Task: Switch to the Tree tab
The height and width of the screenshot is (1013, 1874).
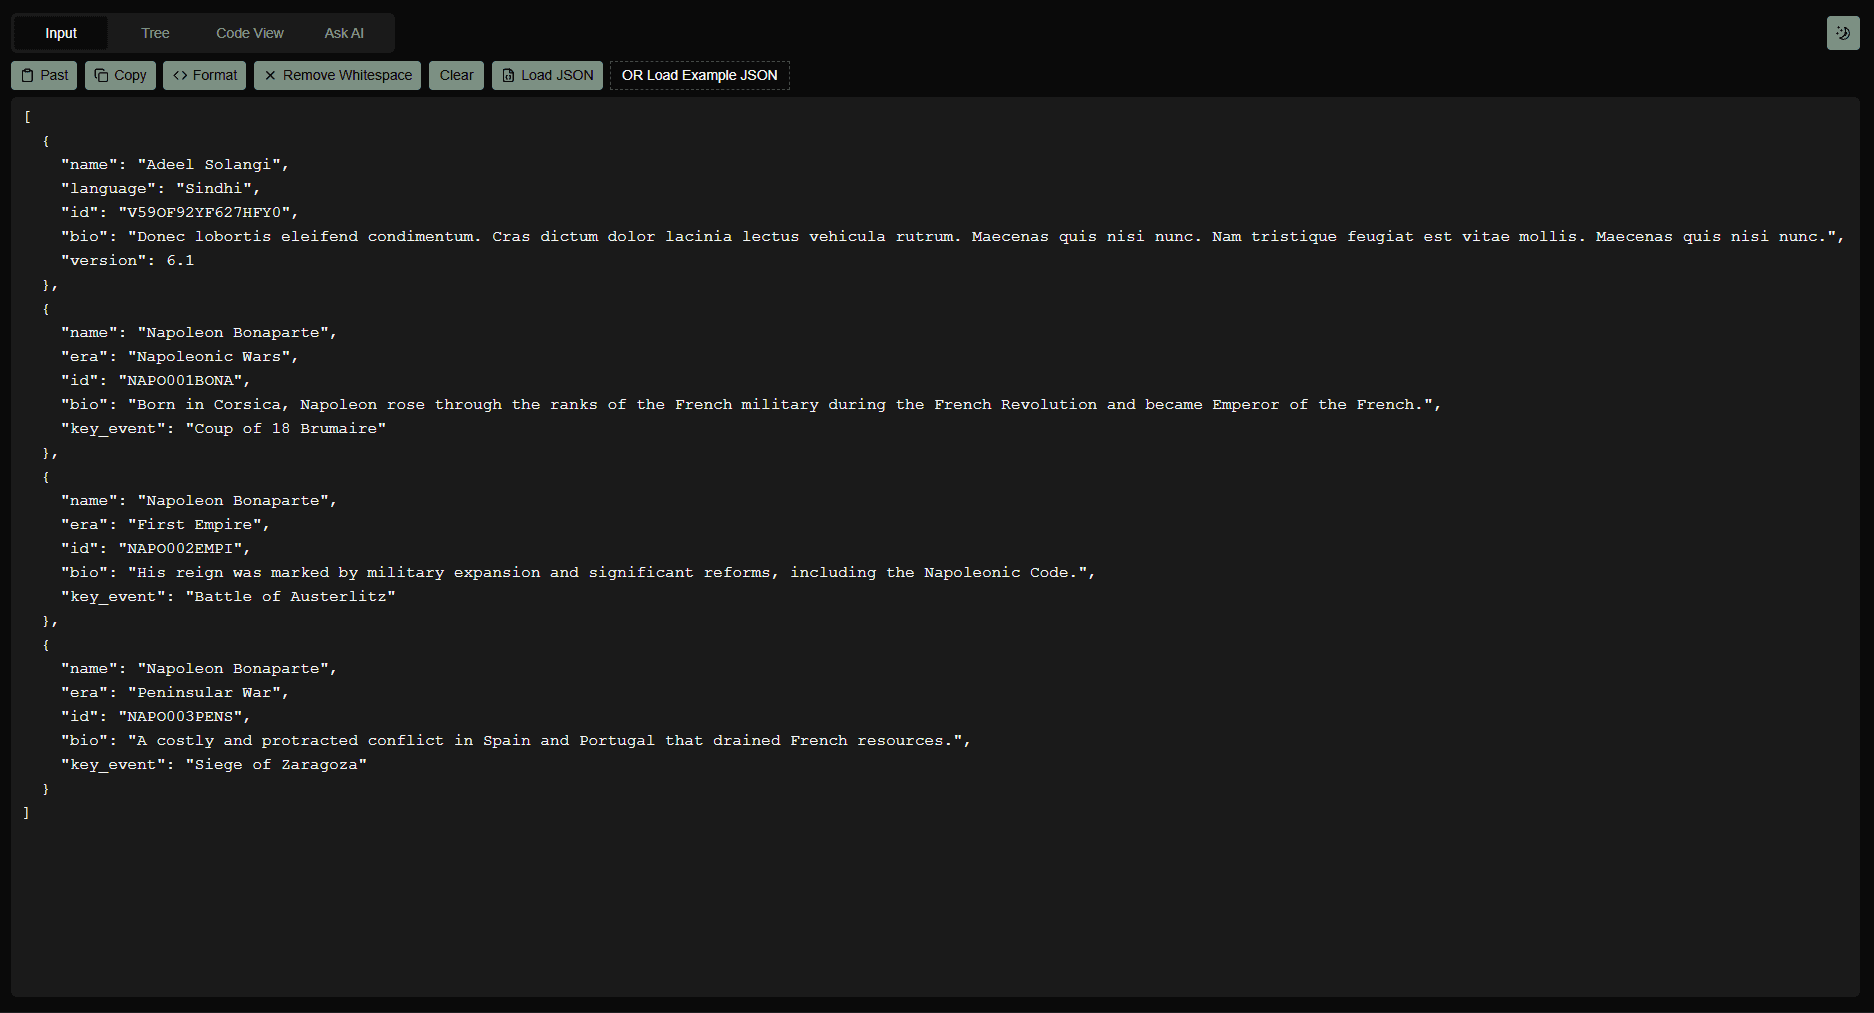Action: 155,33
